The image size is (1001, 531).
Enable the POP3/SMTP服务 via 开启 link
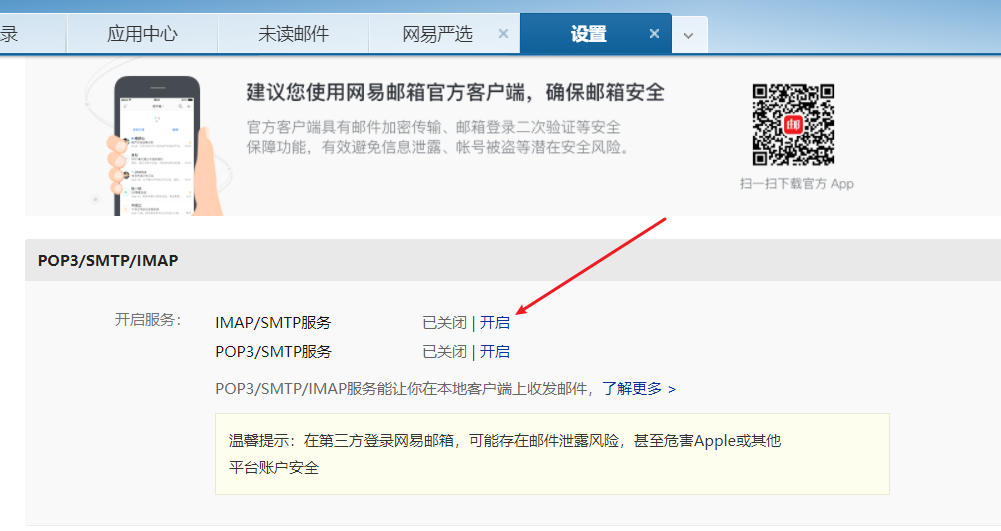pos(495,352)
